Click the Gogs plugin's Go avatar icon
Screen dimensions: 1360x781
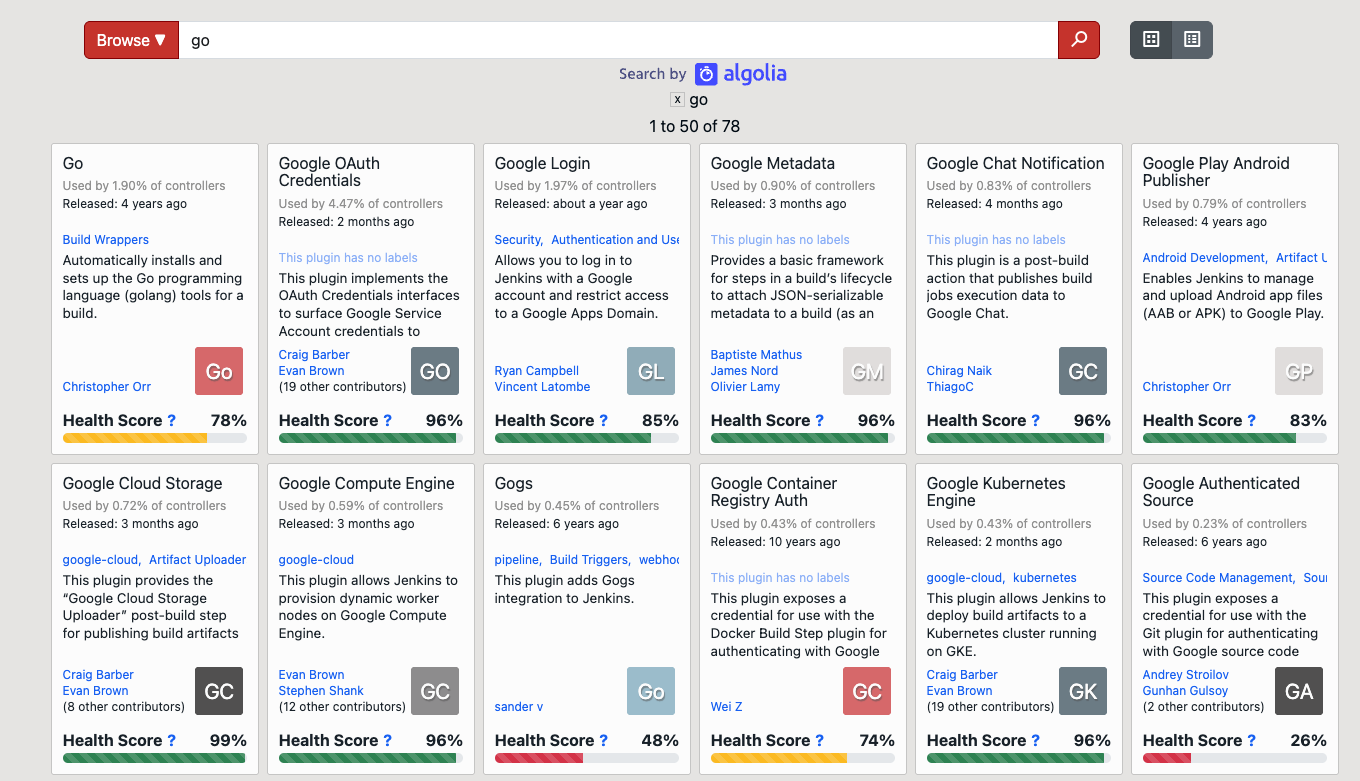pyautogui.click(x=651, y=691)
